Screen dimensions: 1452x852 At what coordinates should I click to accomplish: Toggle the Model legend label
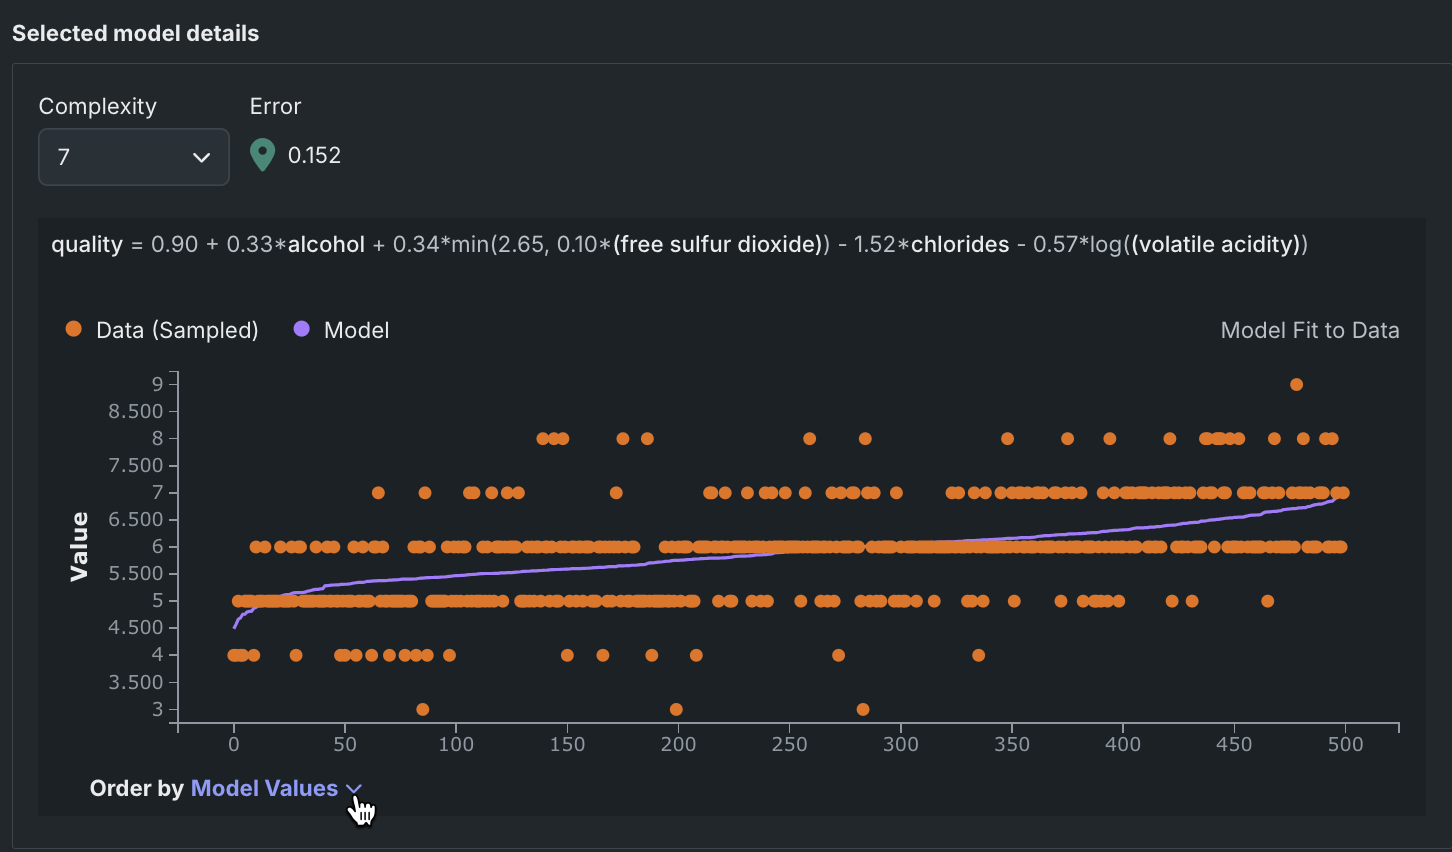click(356, 330)
